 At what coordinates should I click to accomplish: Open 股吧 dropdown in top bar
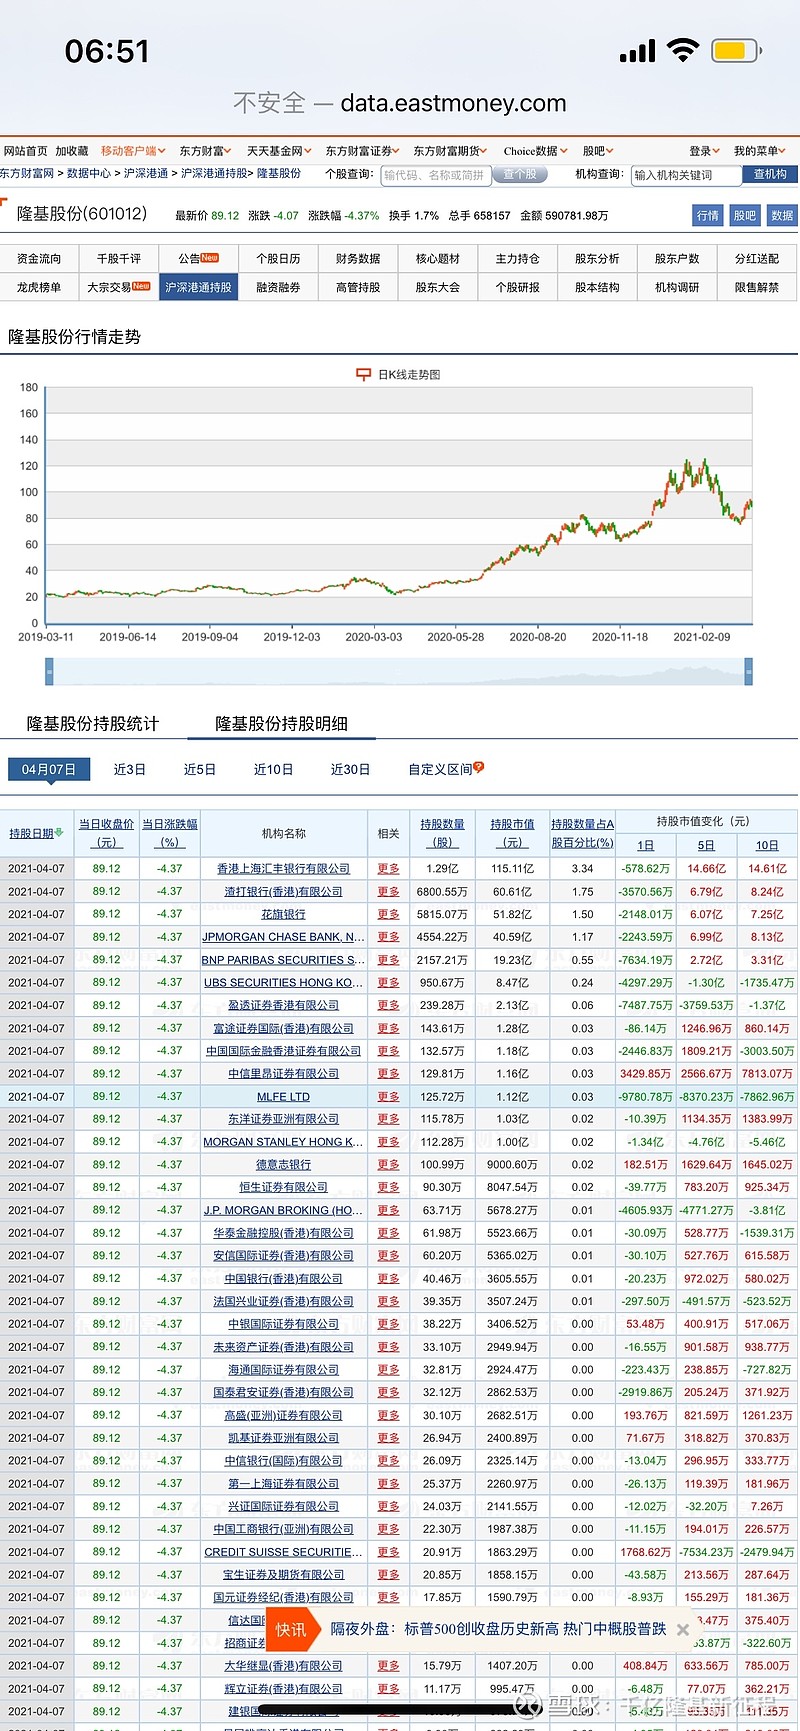[598, 151]
